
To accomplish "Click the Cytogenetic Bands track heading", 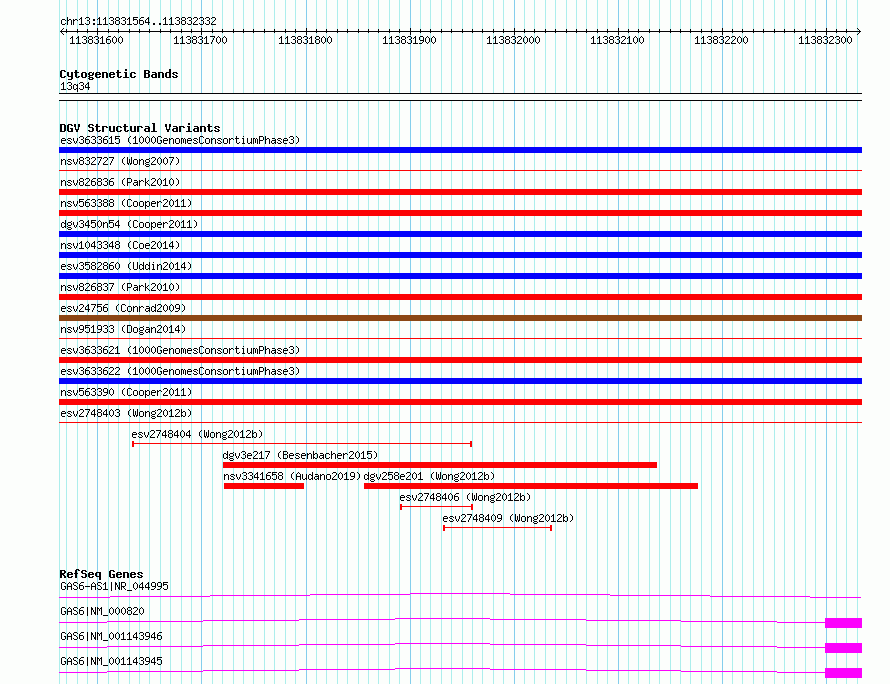I will pyautogui.click(x=119, y=74).
